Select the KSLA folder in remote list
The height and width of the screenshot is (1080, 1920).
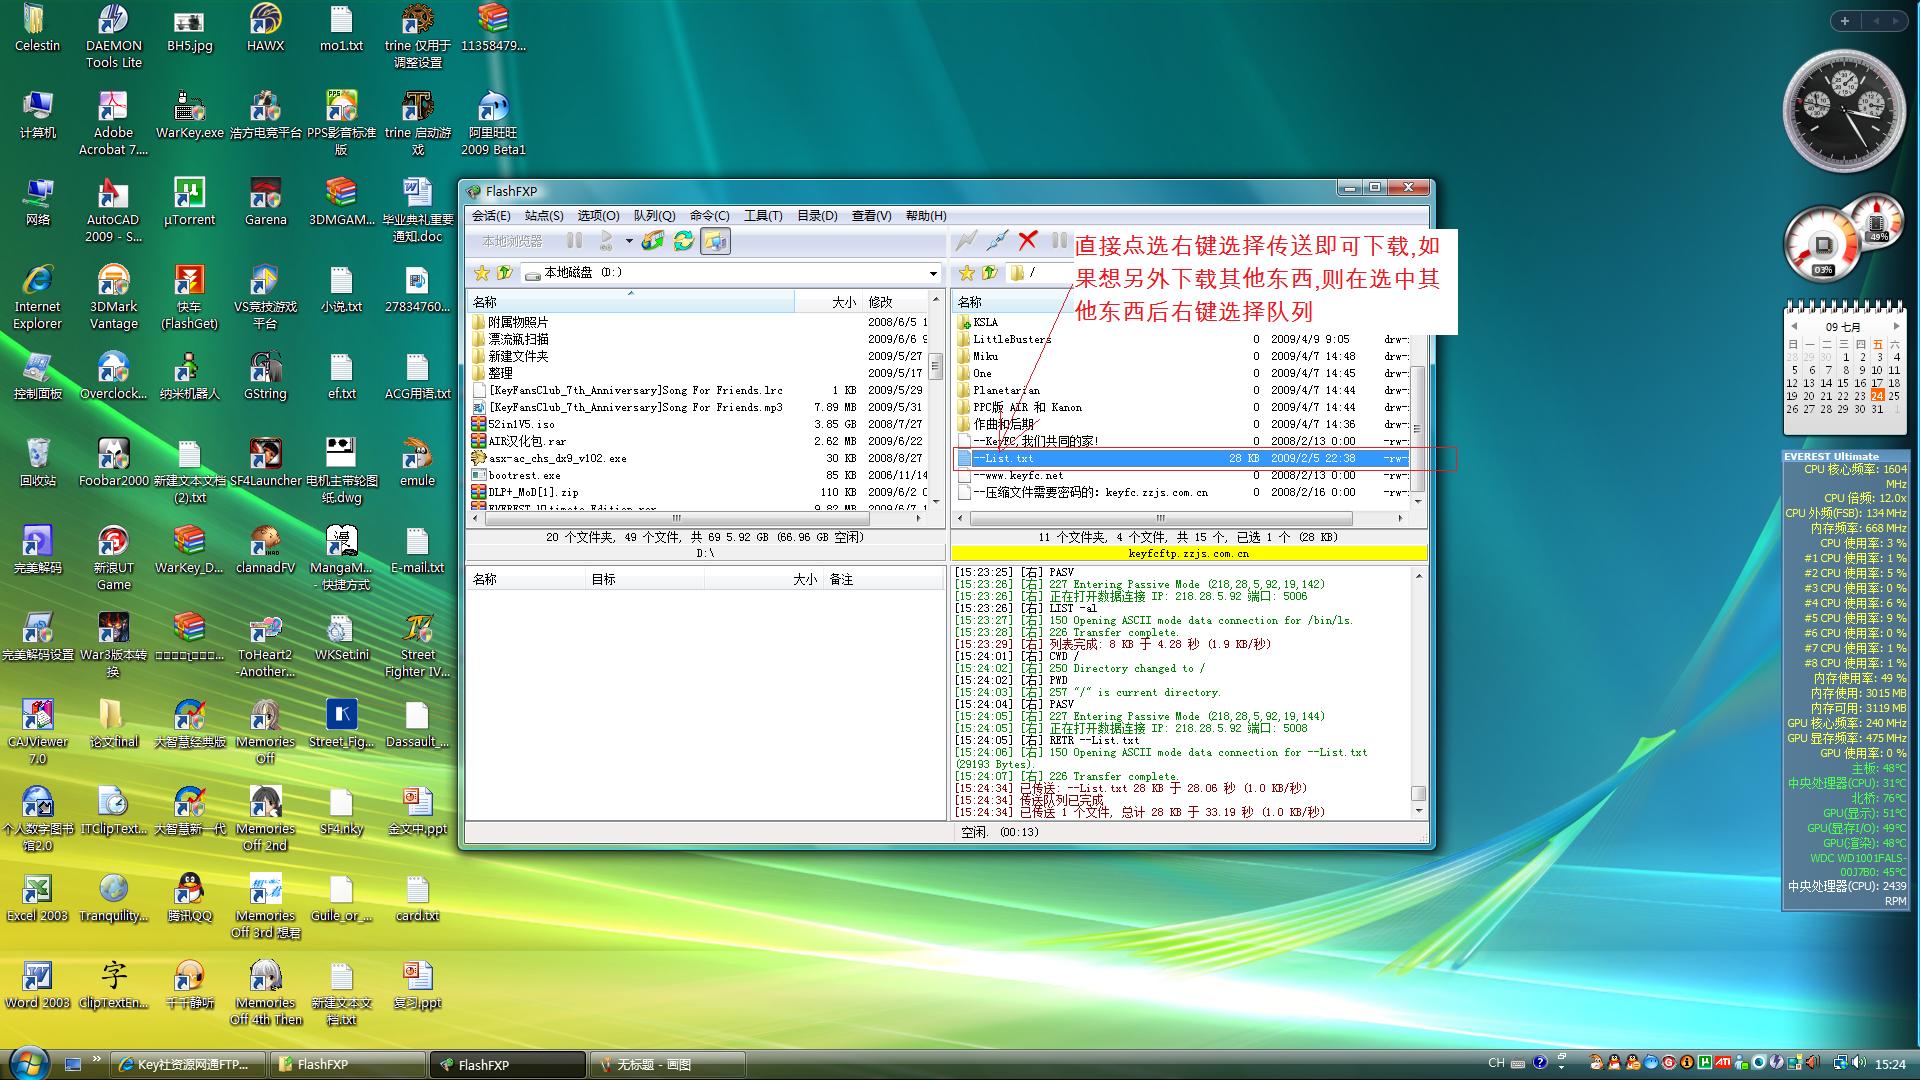click(x=977, y=322)
